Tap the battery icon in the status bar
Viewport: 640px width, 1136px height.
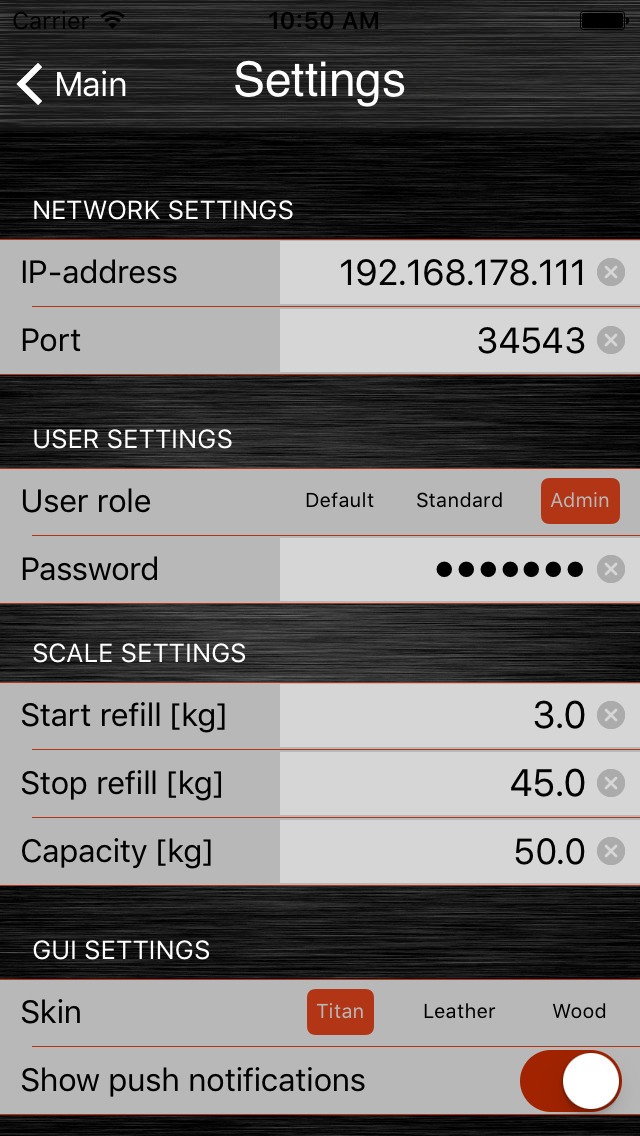click(603, 20)
